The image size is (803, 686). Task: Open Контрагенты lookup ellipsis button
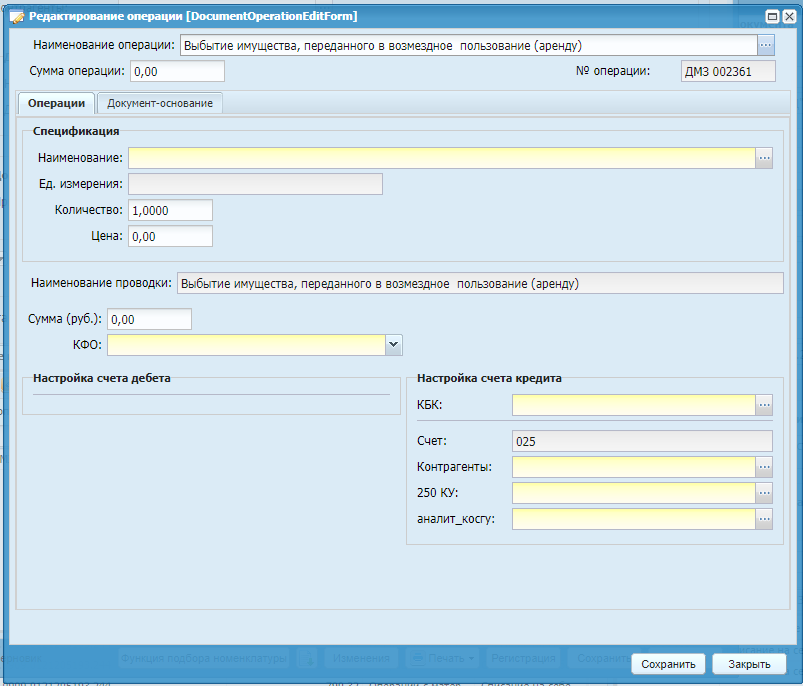coord(764,467)
